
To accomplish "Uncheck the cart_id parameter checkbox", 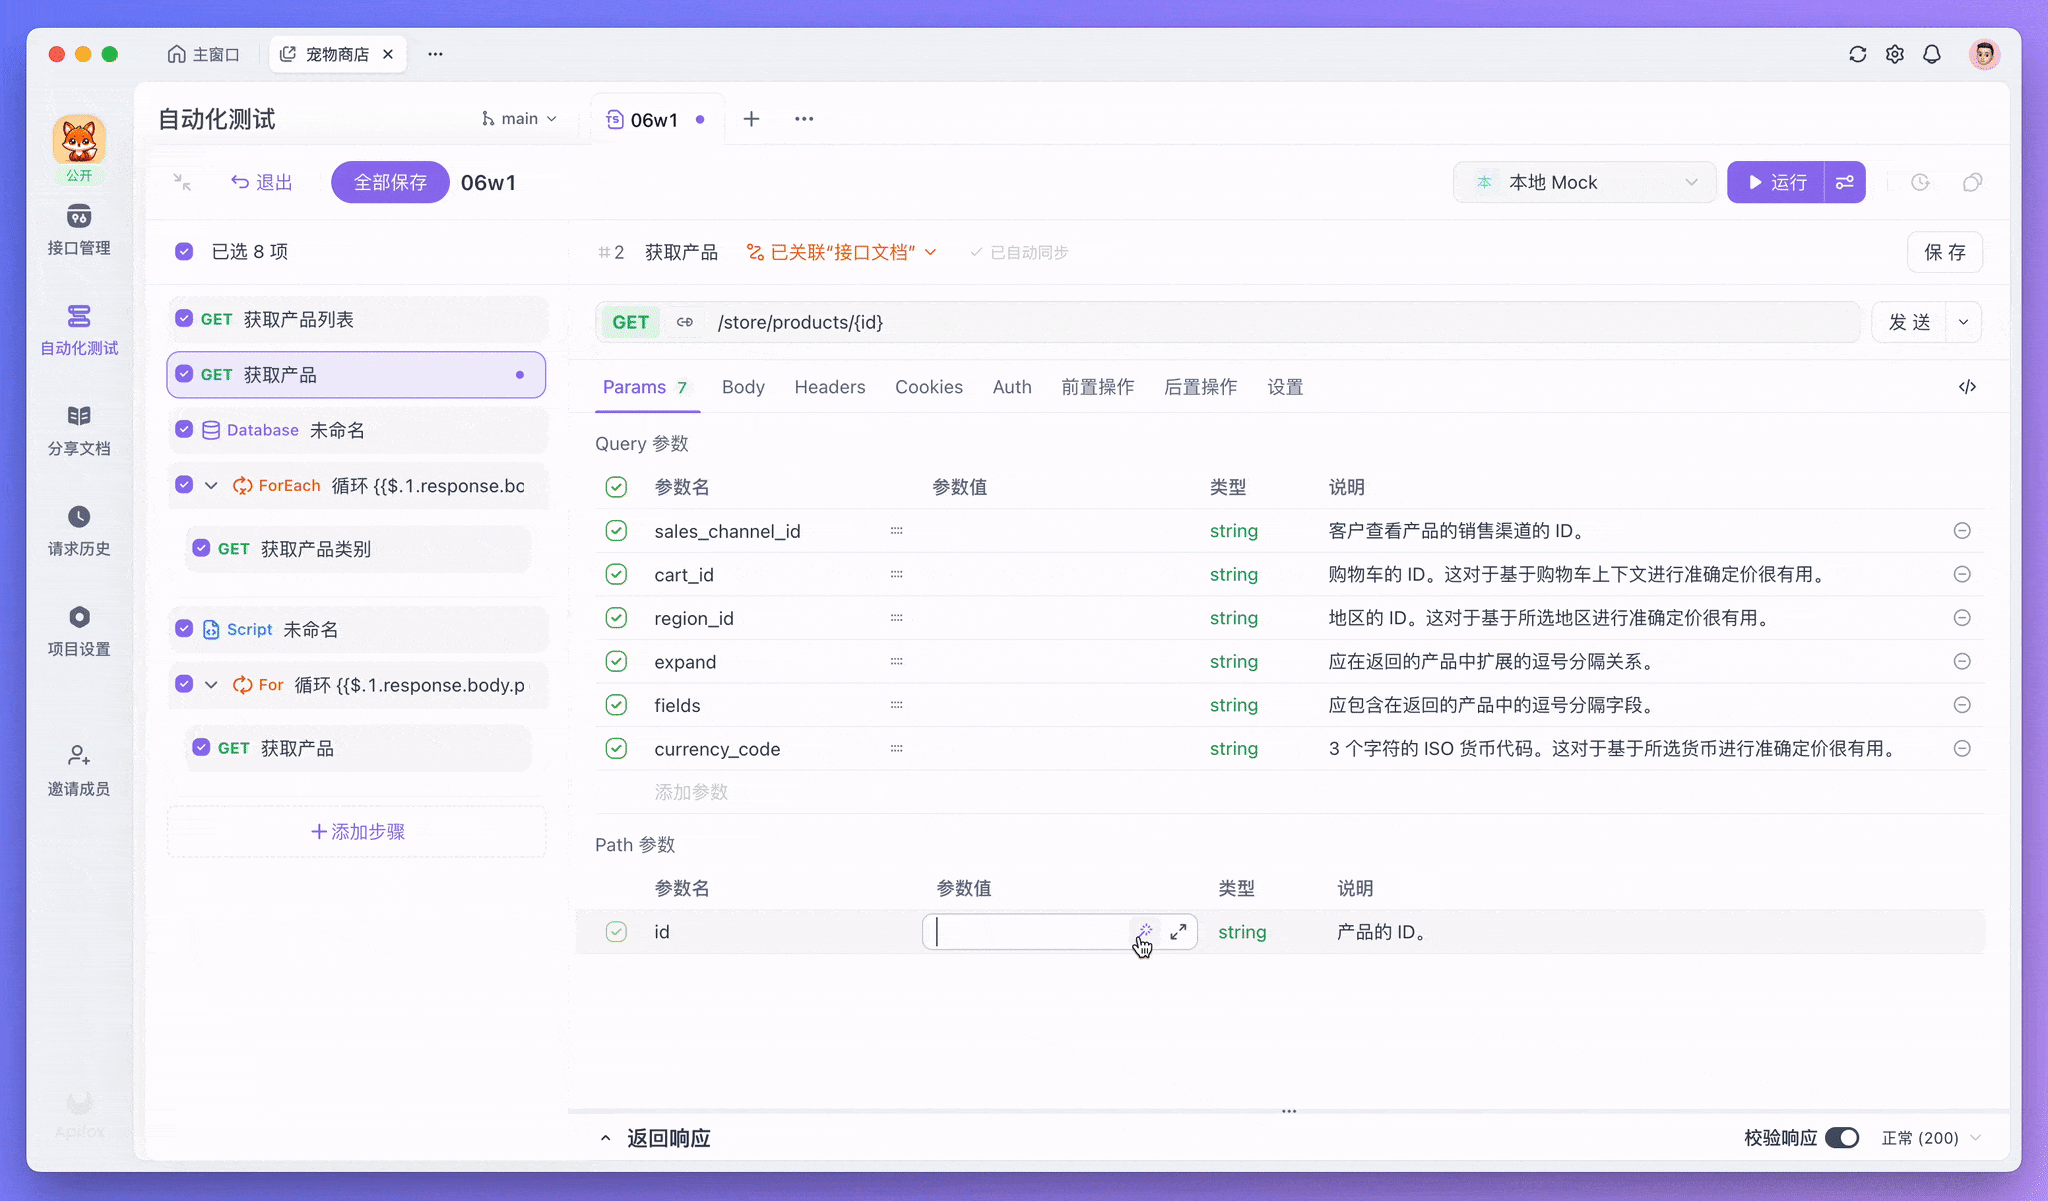I will [x=616, y=575].
